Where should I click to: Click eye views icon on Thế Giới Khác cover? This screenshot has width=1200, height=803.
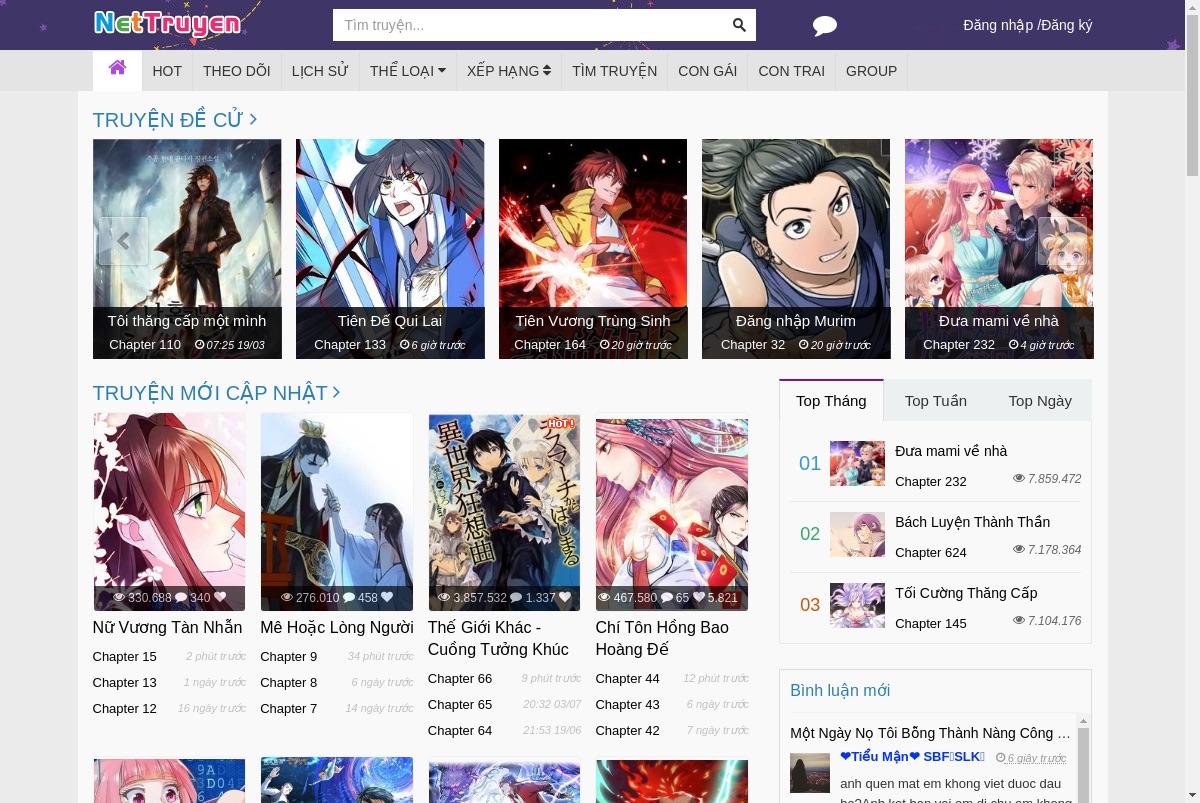pyautogui.click(x=444, y=598)
